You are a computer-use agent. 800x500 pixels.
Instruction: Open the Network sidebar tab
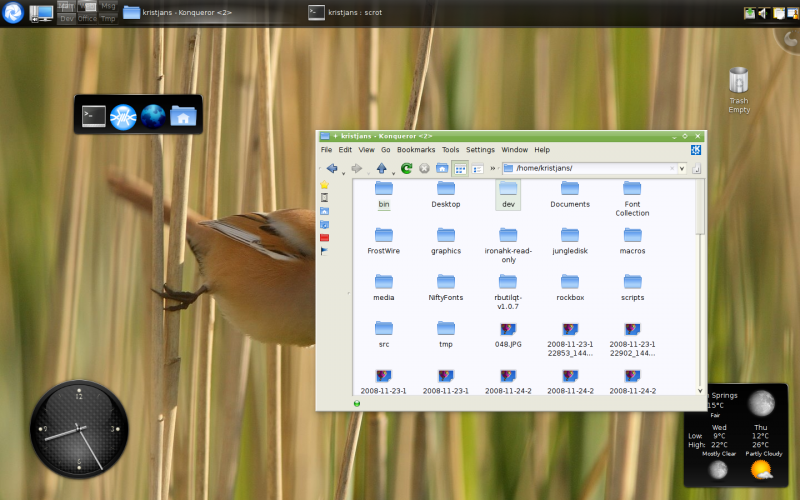pos(324,224)
